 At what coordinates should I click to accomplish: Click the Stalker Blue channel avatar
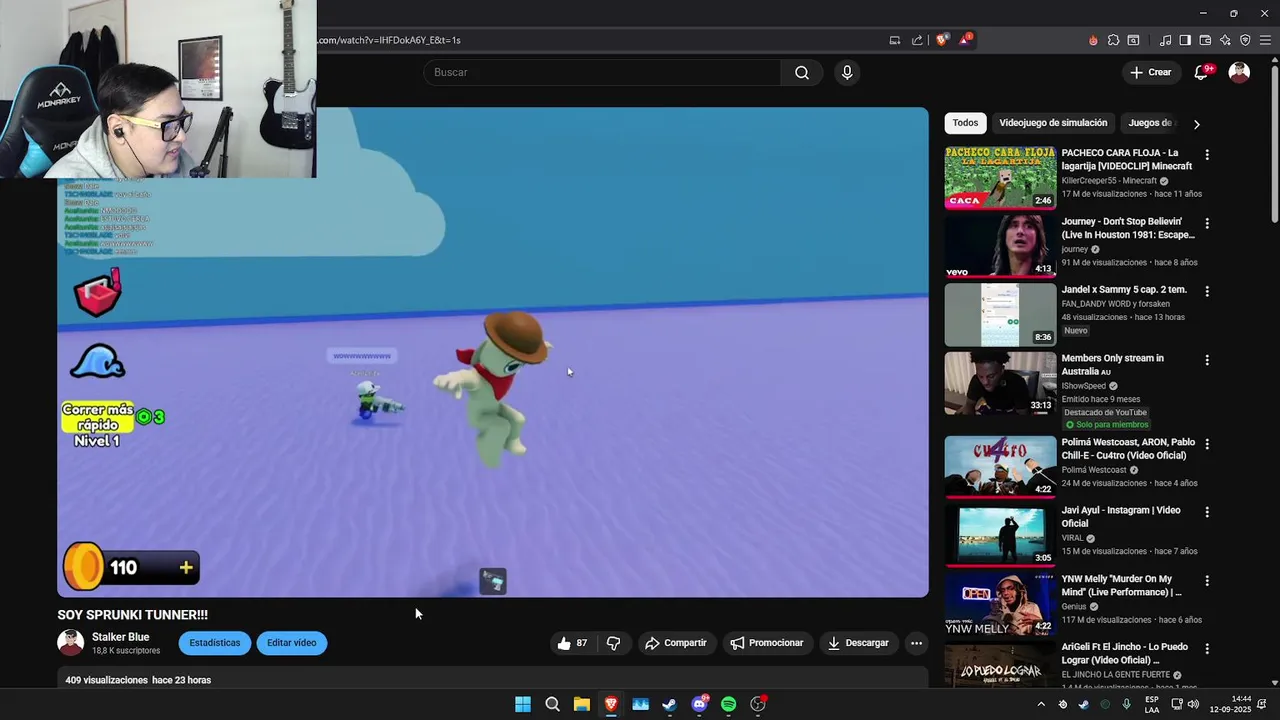pyautogui.click(x=70, y=643)
